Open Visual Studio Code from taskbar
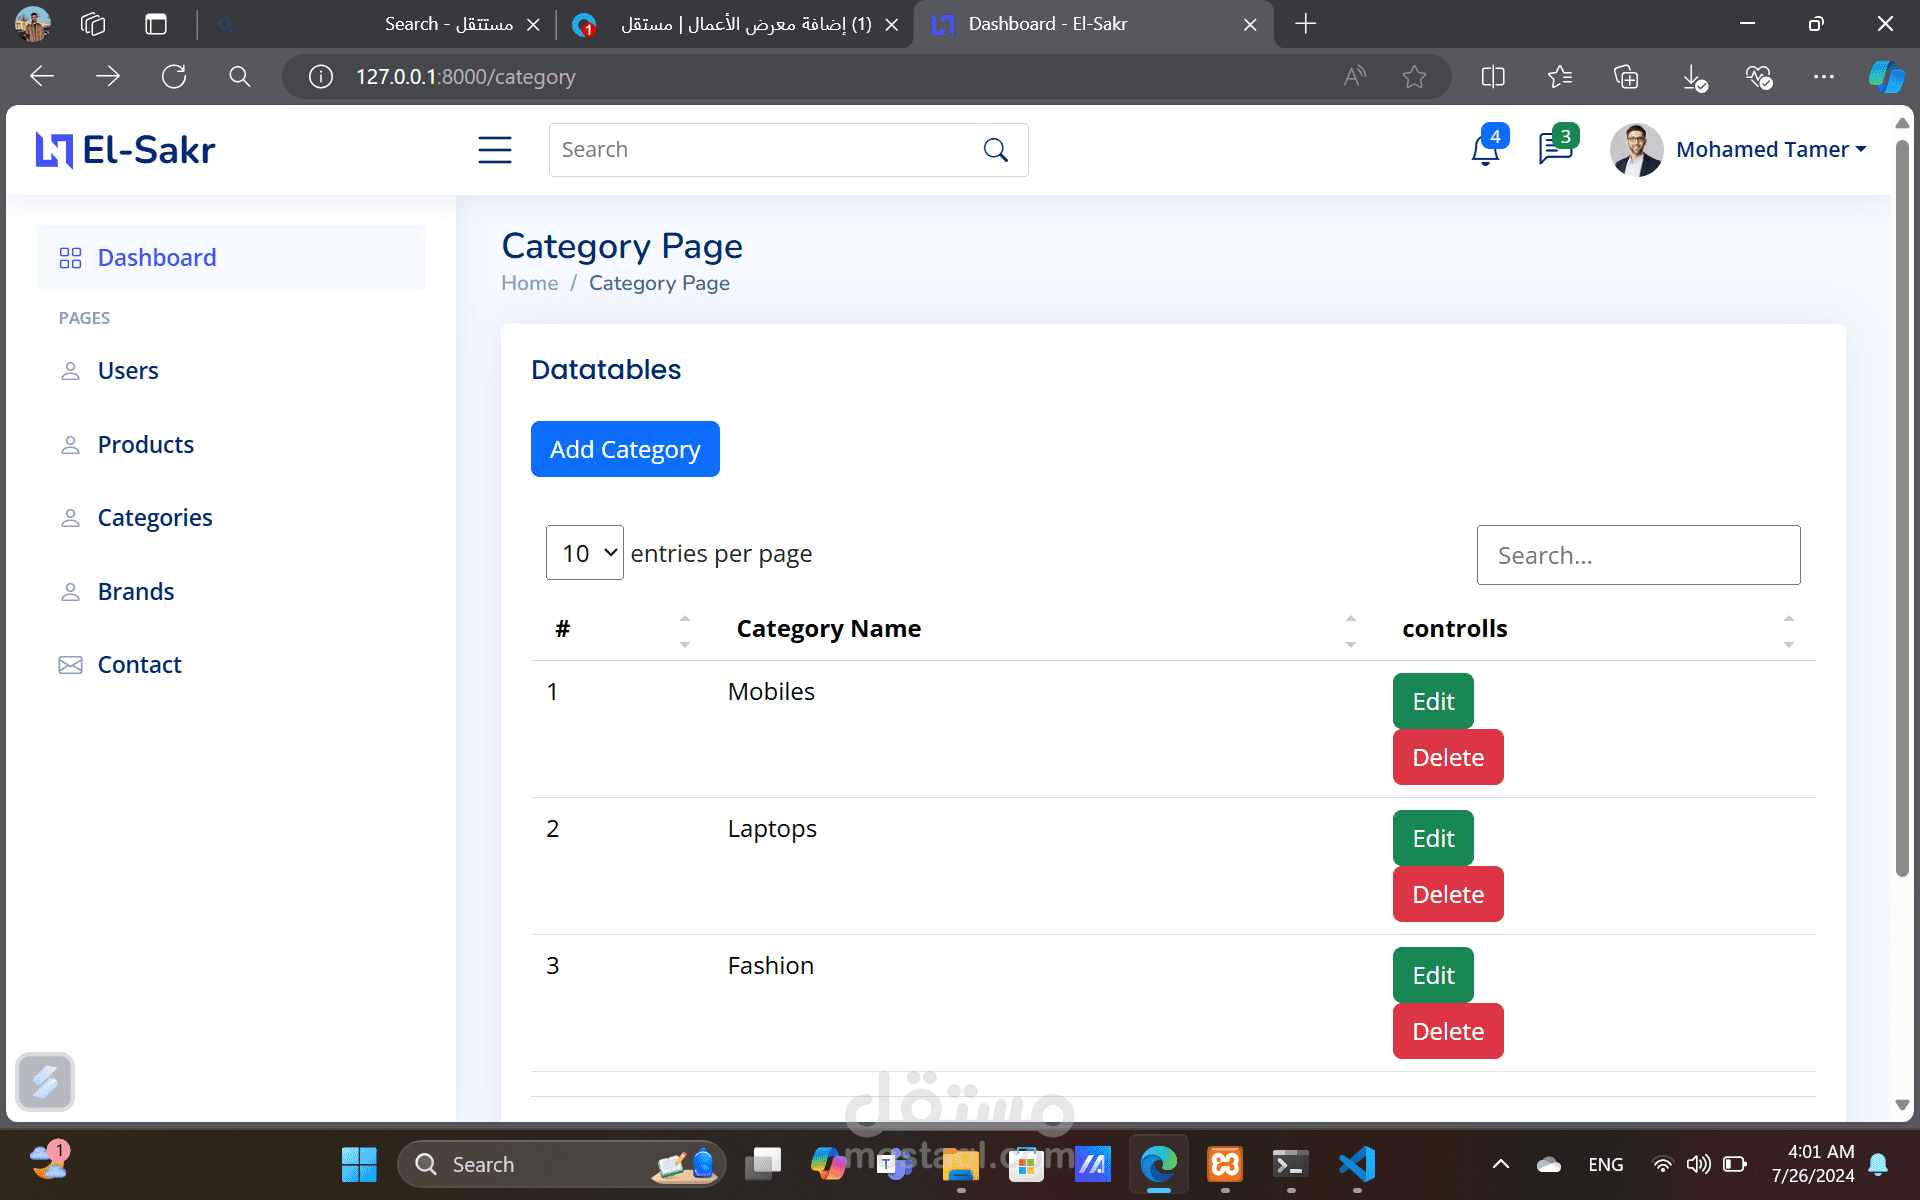The height and width of the screenshot is (1200, 1920). [x=1357, y=1164]
